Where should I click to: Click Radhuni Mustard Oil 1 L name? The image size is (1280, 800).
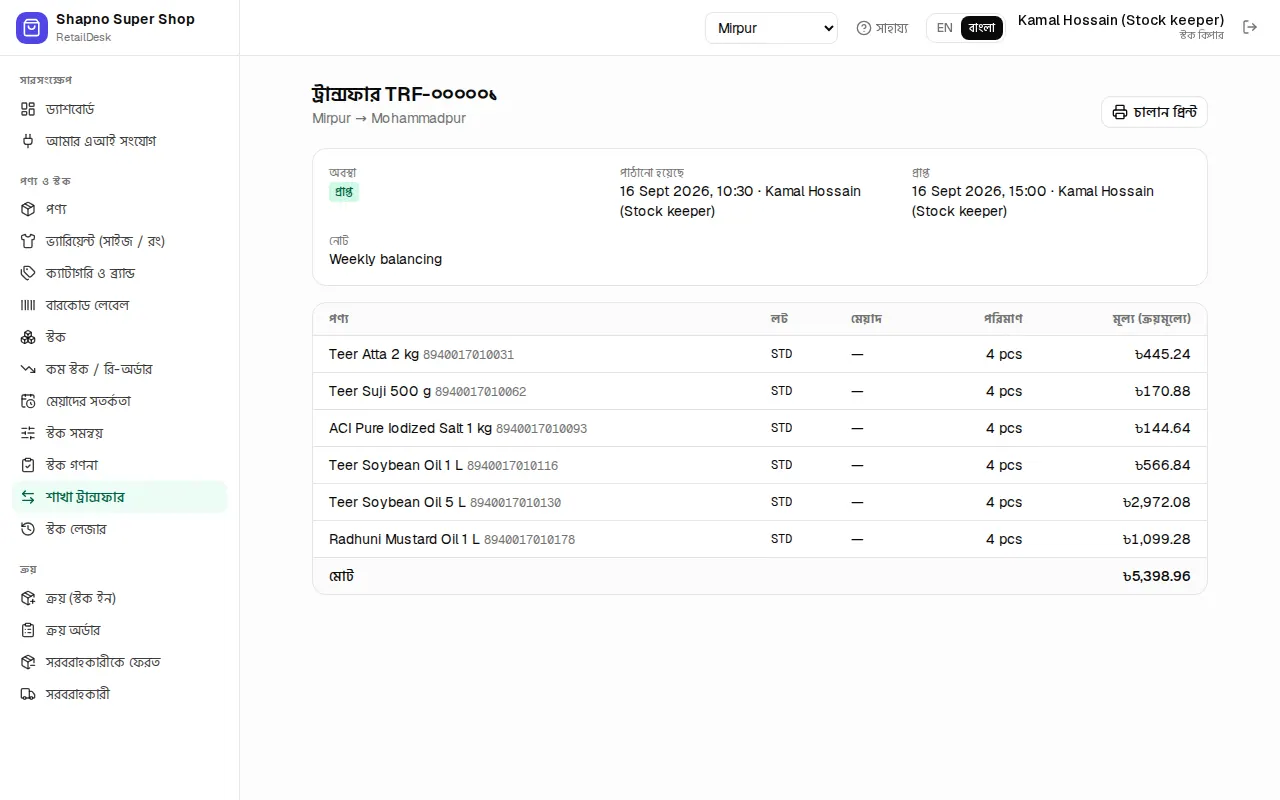404,539
